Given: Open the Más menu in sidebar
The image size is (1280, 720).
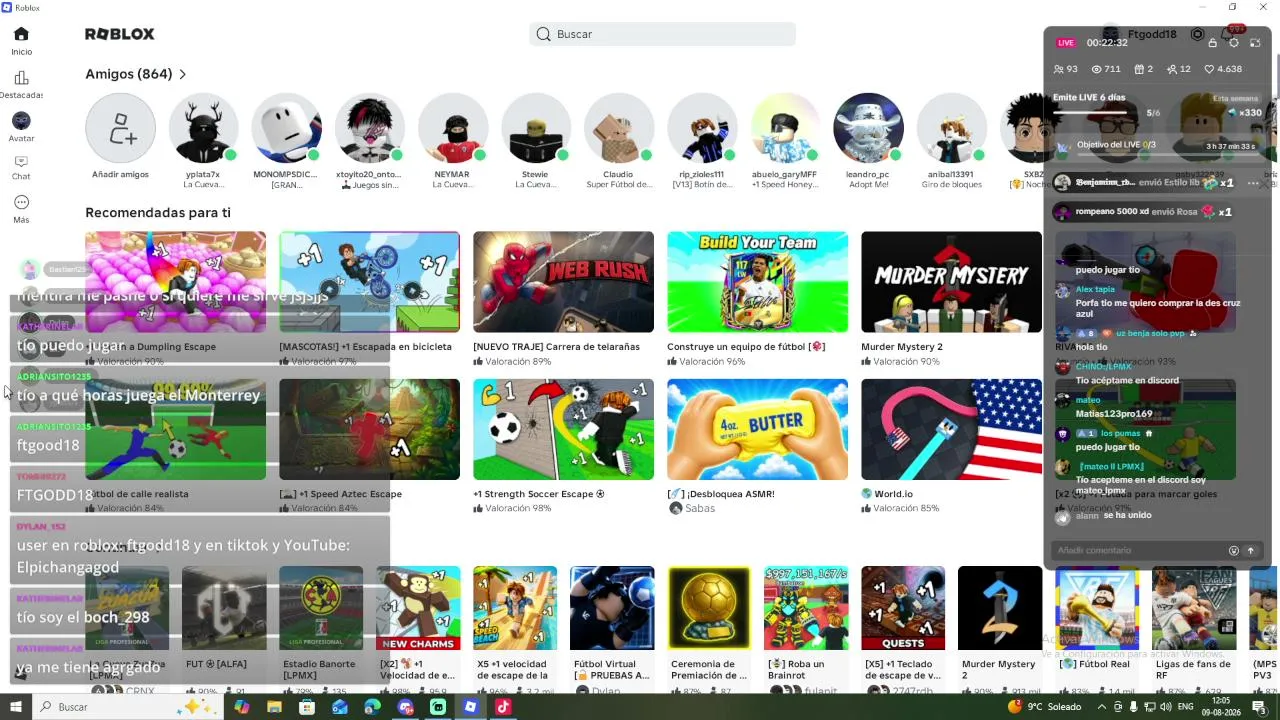Looking at the screenshot, I should [x=21, y=209].
